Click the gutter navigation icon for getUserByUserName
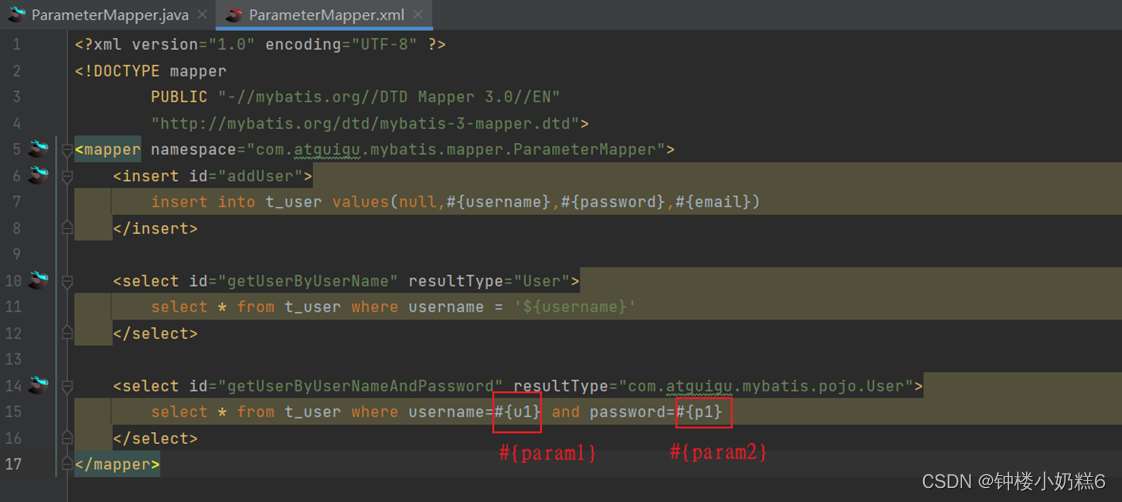 [37, 280]
